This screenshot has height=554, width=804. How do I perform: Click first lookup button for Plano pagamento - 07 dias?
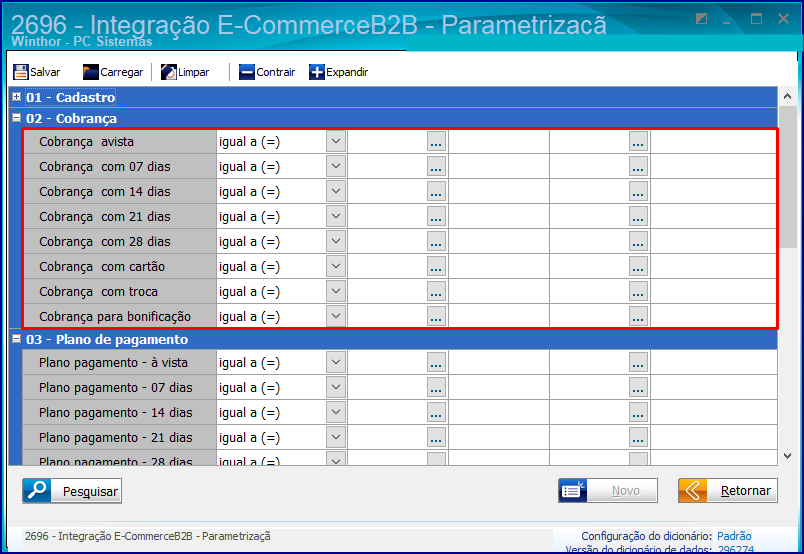point(436,387)
